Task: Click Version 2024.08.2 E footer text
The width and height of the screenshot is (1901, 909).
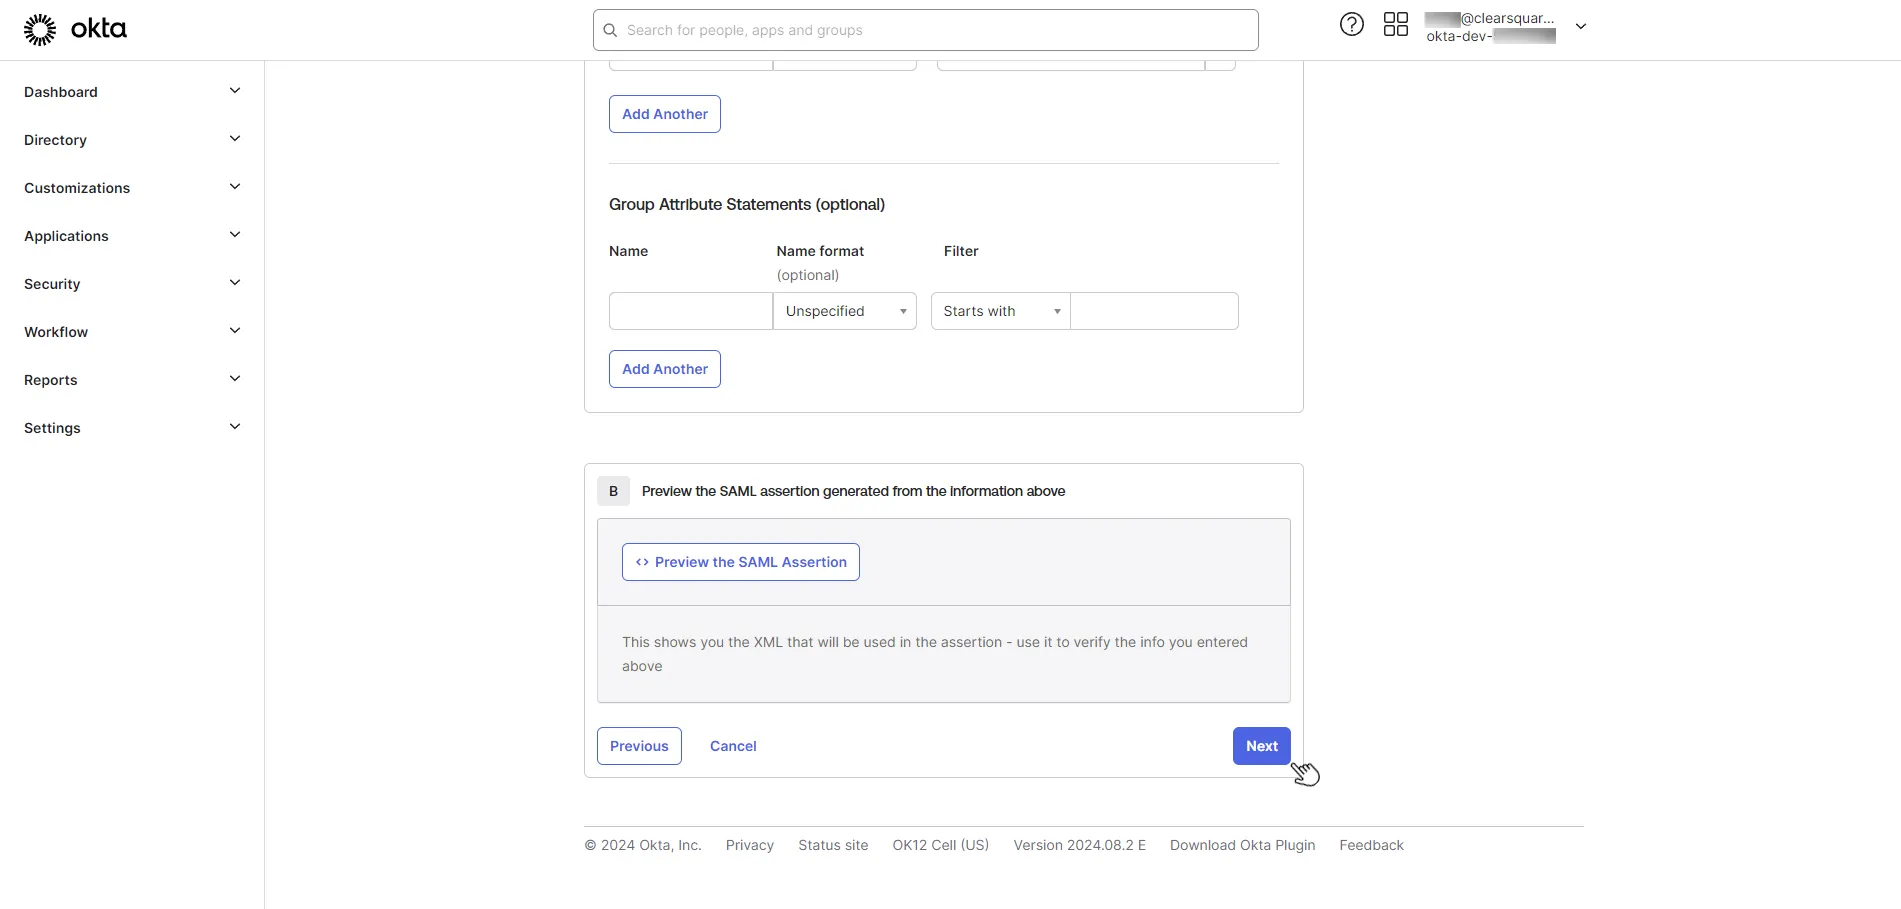Action: pyautogui.click(x=1080, y=845)
